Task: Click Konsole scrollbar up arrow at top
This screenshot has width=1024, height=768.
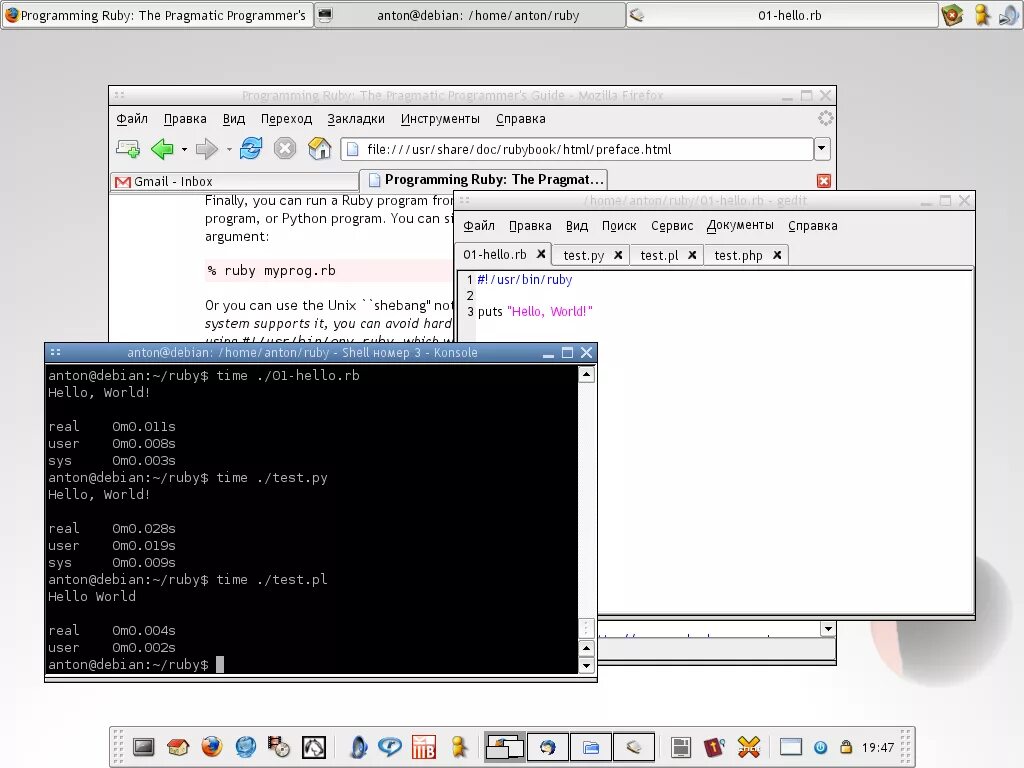Action: pos(586,375)
